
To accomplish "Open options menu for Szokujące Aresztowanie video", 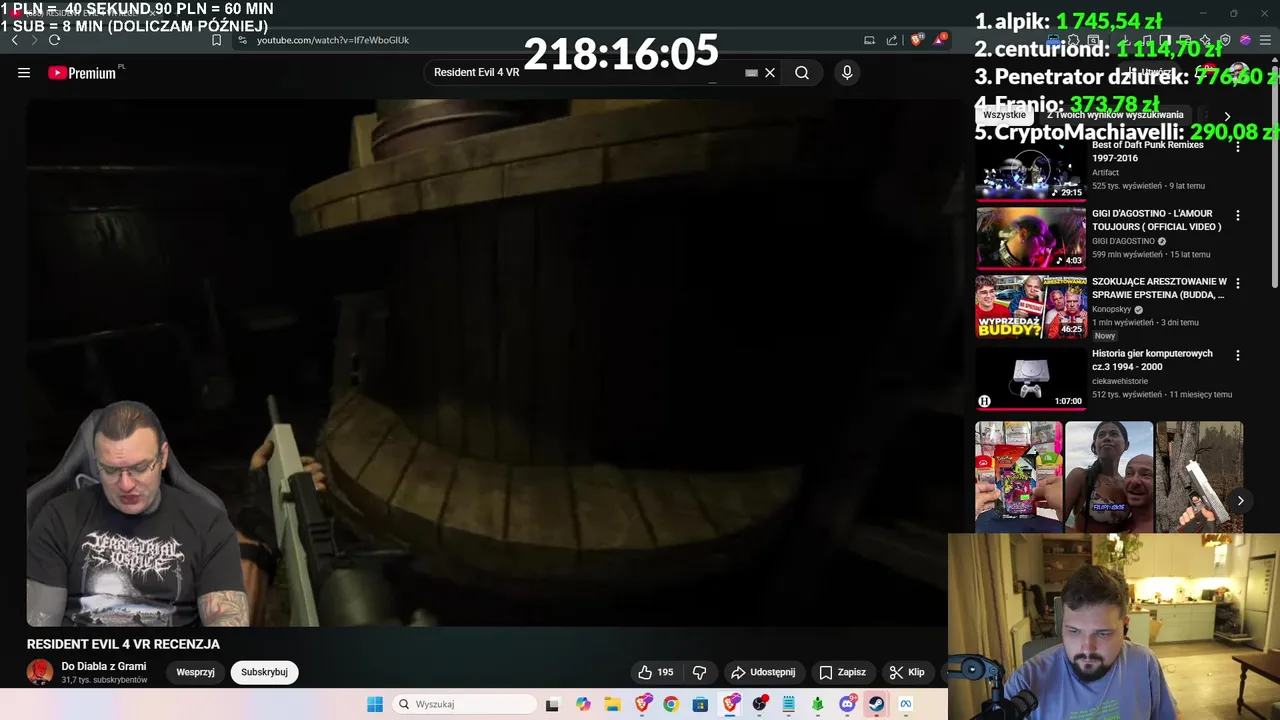I will tap(1238, 284).
